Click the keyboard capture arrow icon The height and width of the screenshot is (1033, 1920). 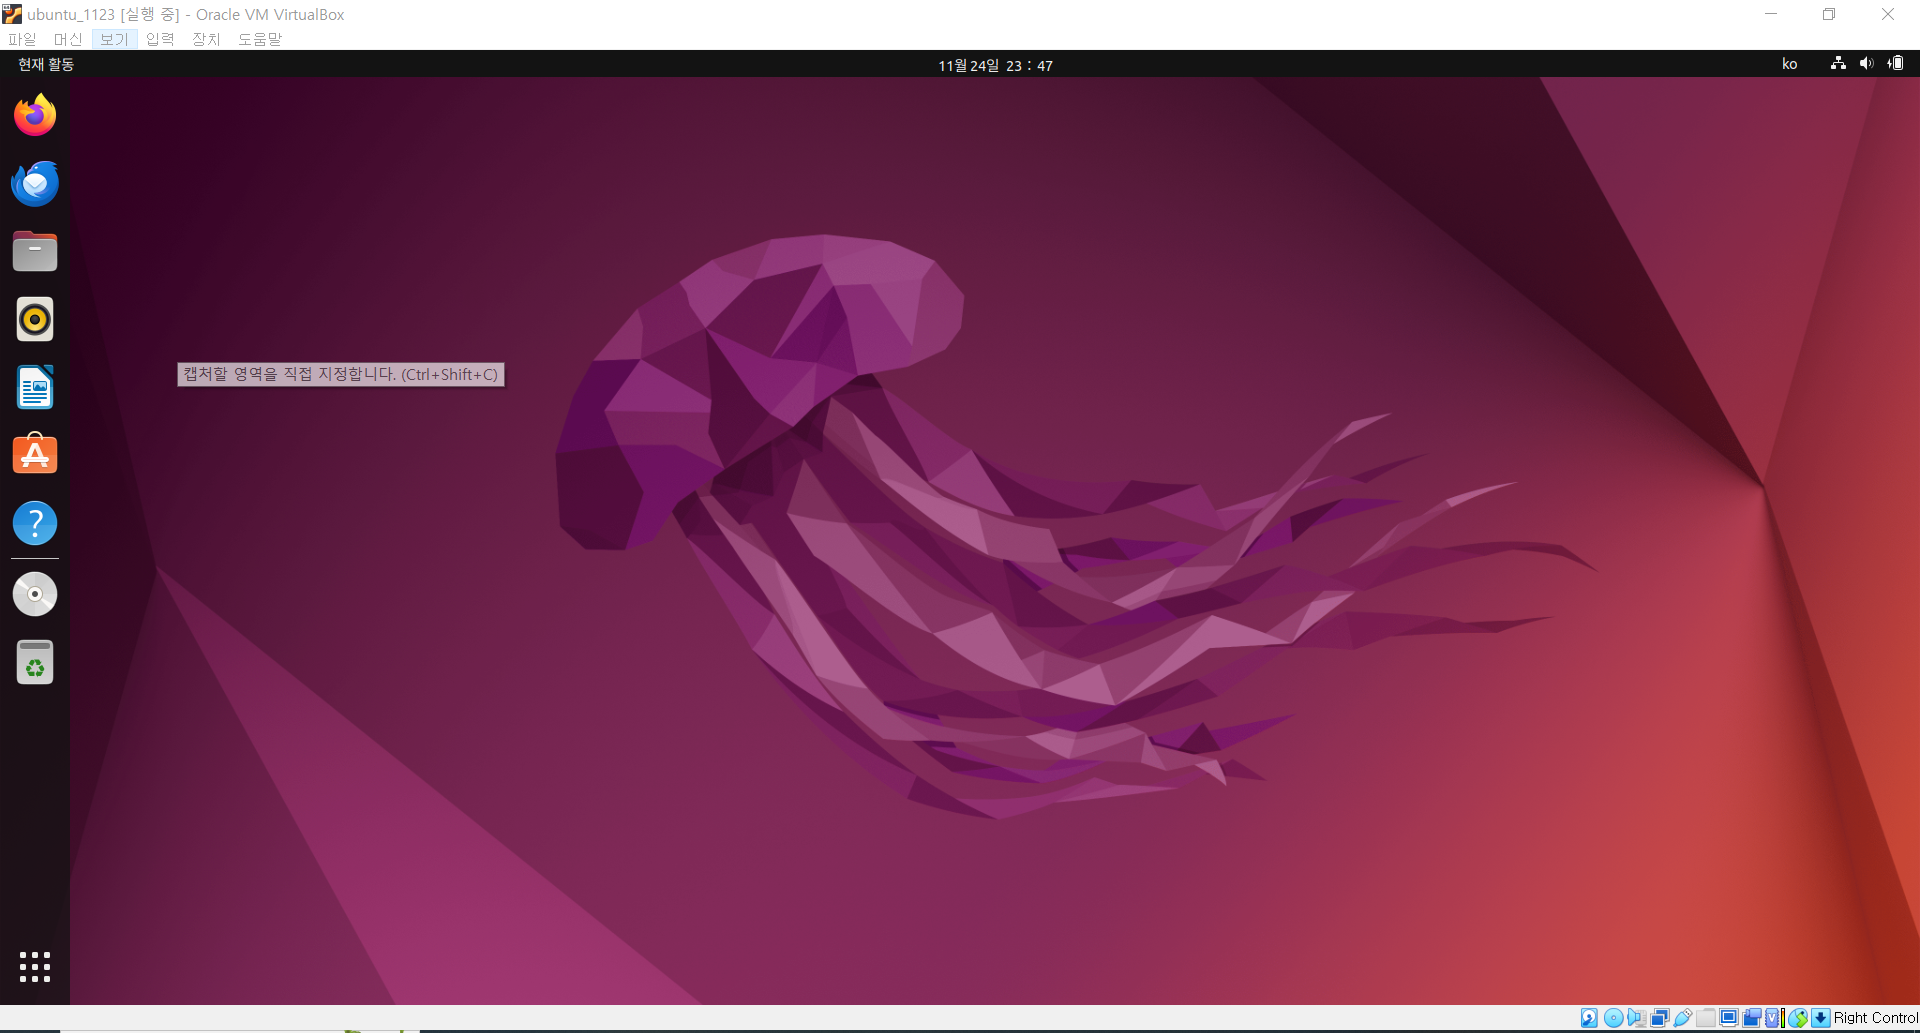[x=1821, y=1018]
